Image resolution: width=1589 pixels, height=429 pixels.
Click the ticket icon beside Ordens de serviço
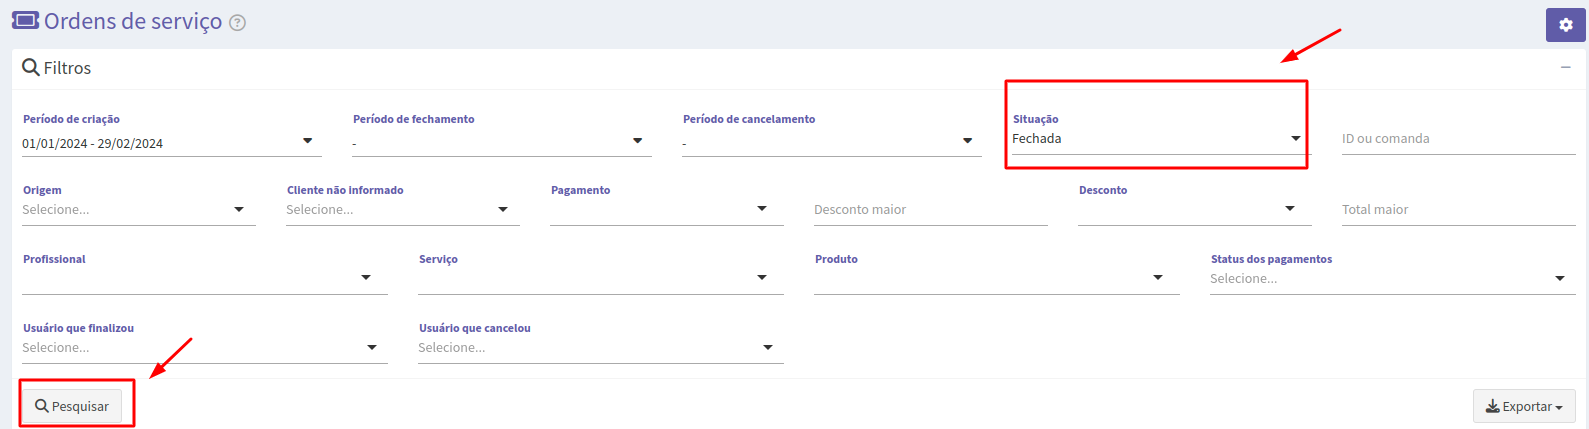(x=25, y=20)
